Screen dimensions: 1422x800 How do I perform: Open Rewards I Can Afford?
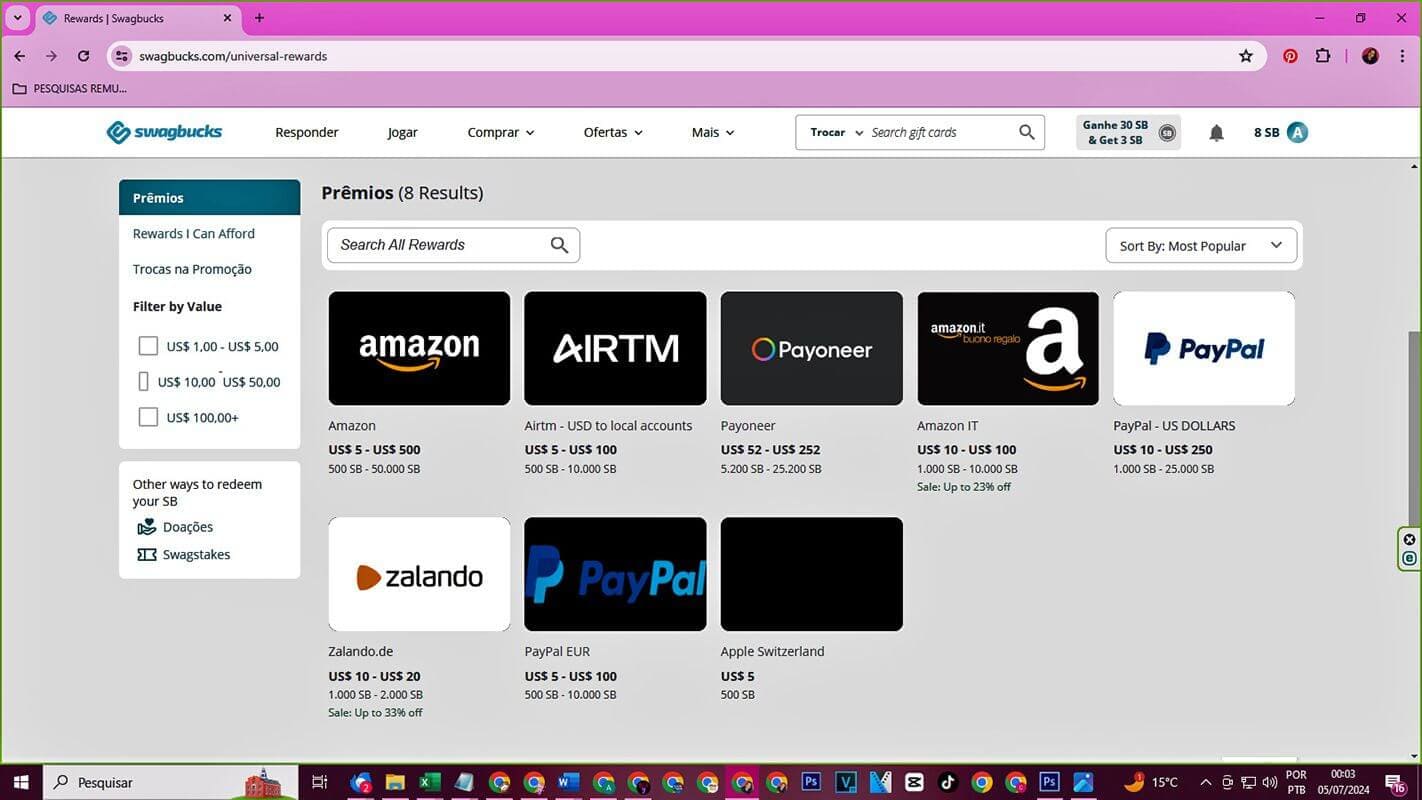tap(194, 233)
